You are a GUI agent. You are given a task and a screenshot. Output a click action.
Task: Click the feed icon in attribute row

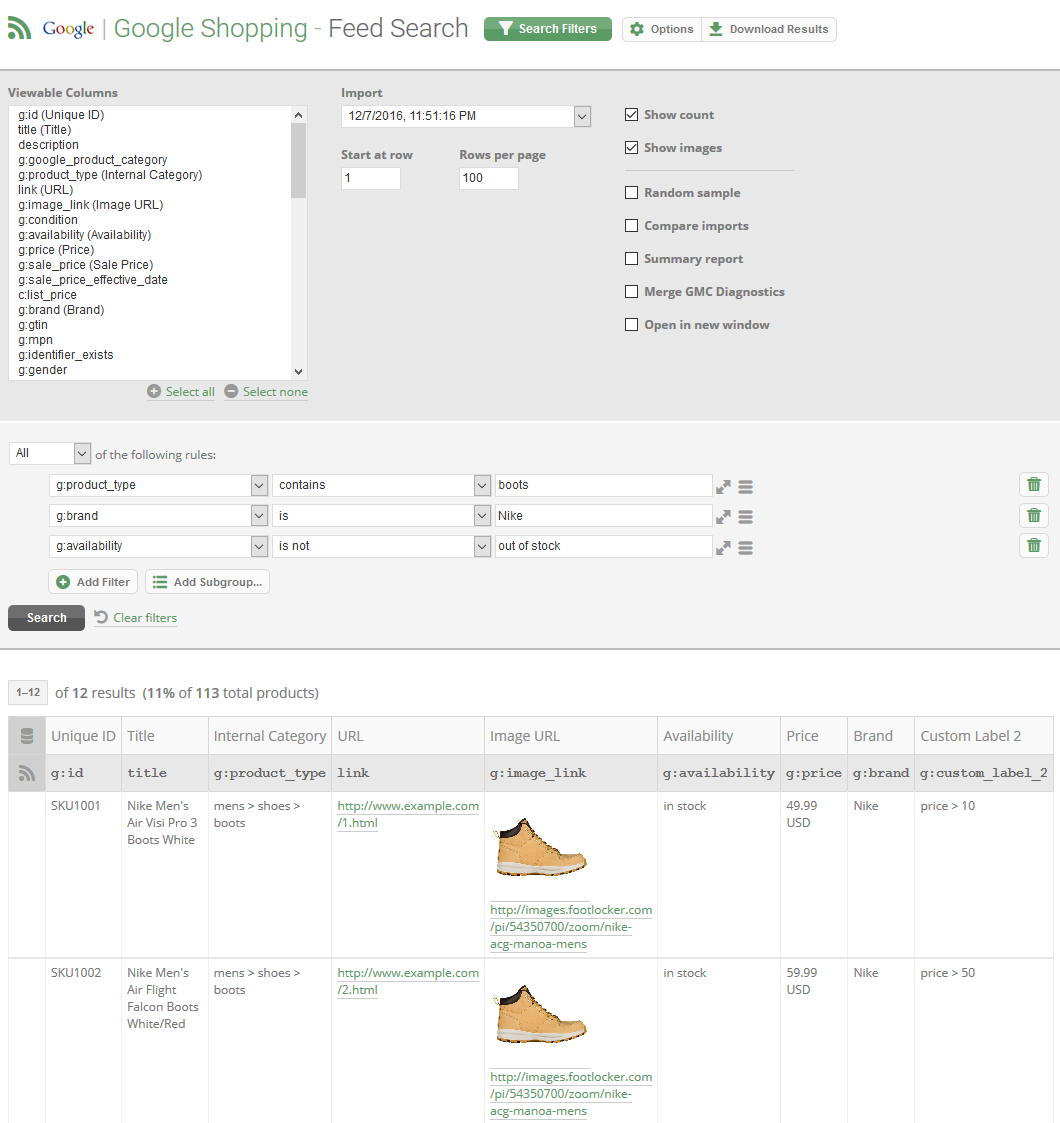pos(26,773)
